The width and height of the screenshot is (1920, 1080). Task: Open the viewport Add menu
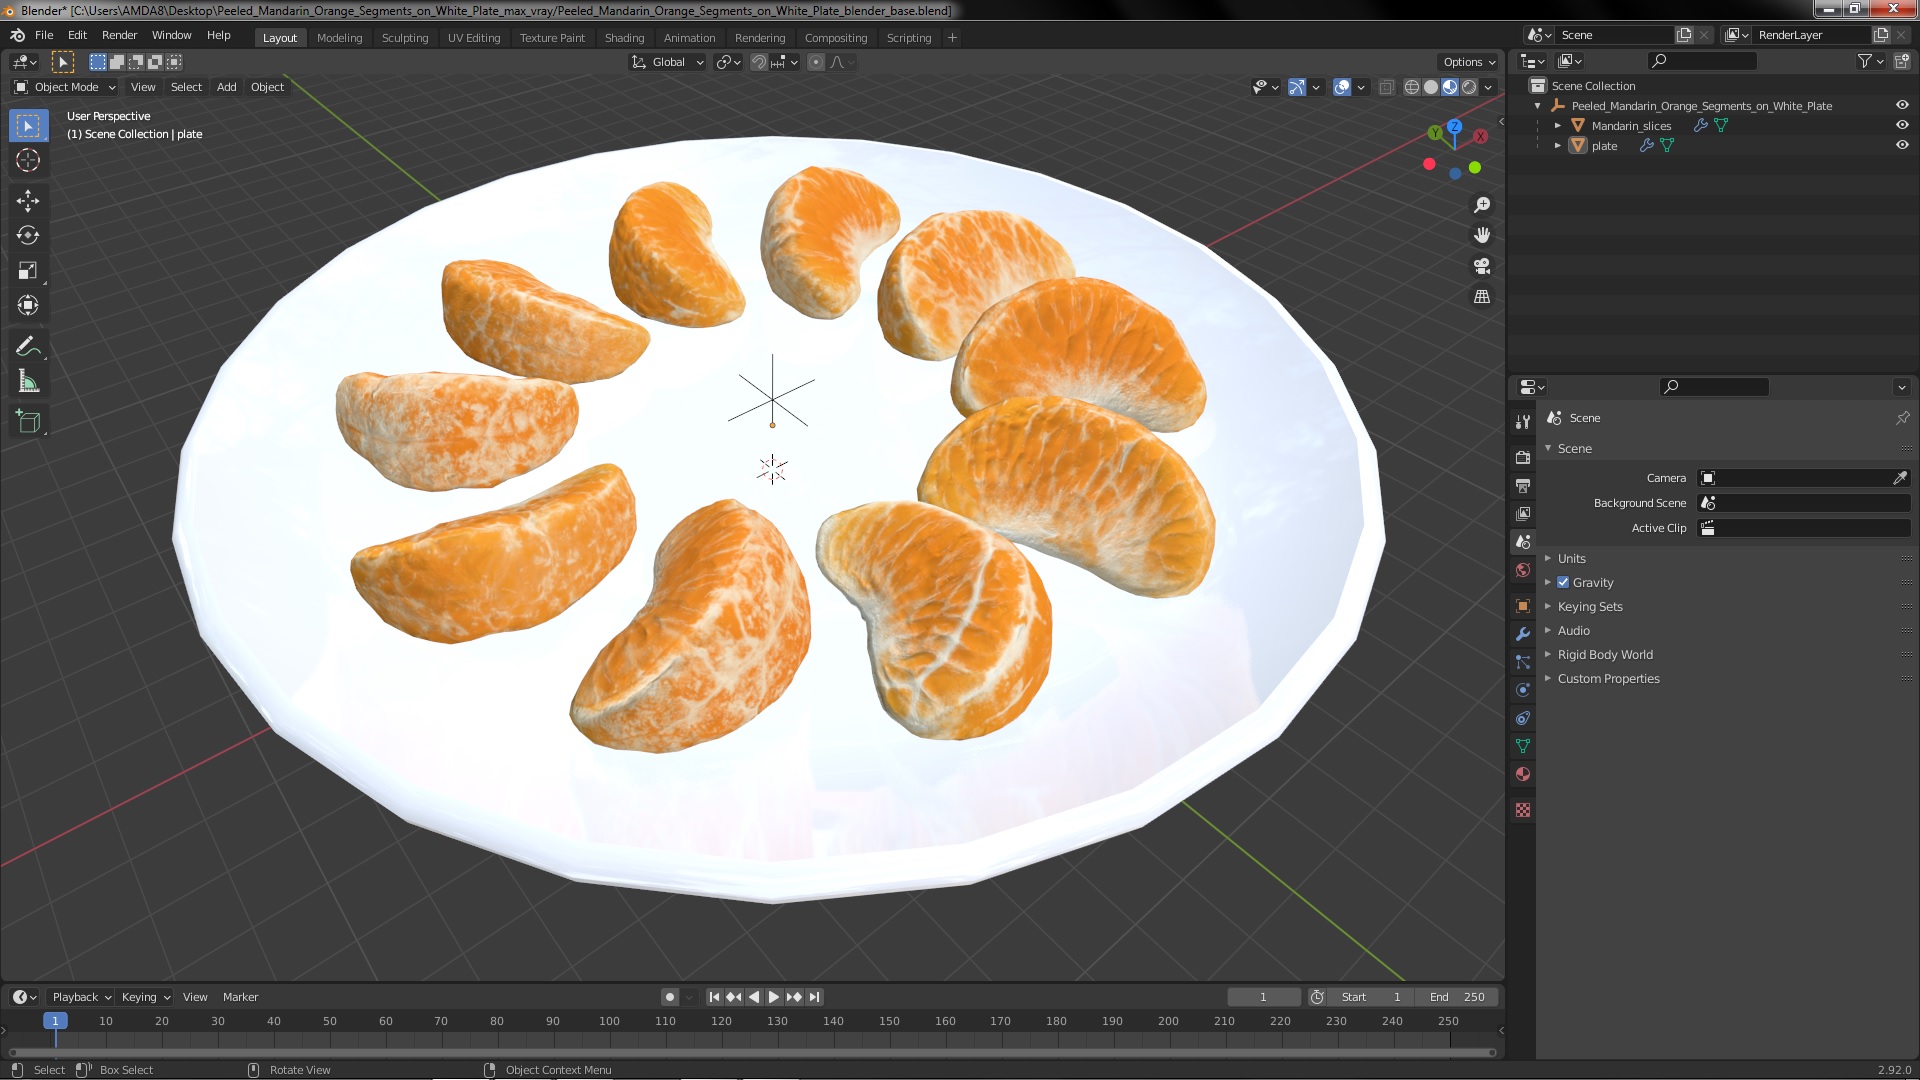click(x=227, y=87)
